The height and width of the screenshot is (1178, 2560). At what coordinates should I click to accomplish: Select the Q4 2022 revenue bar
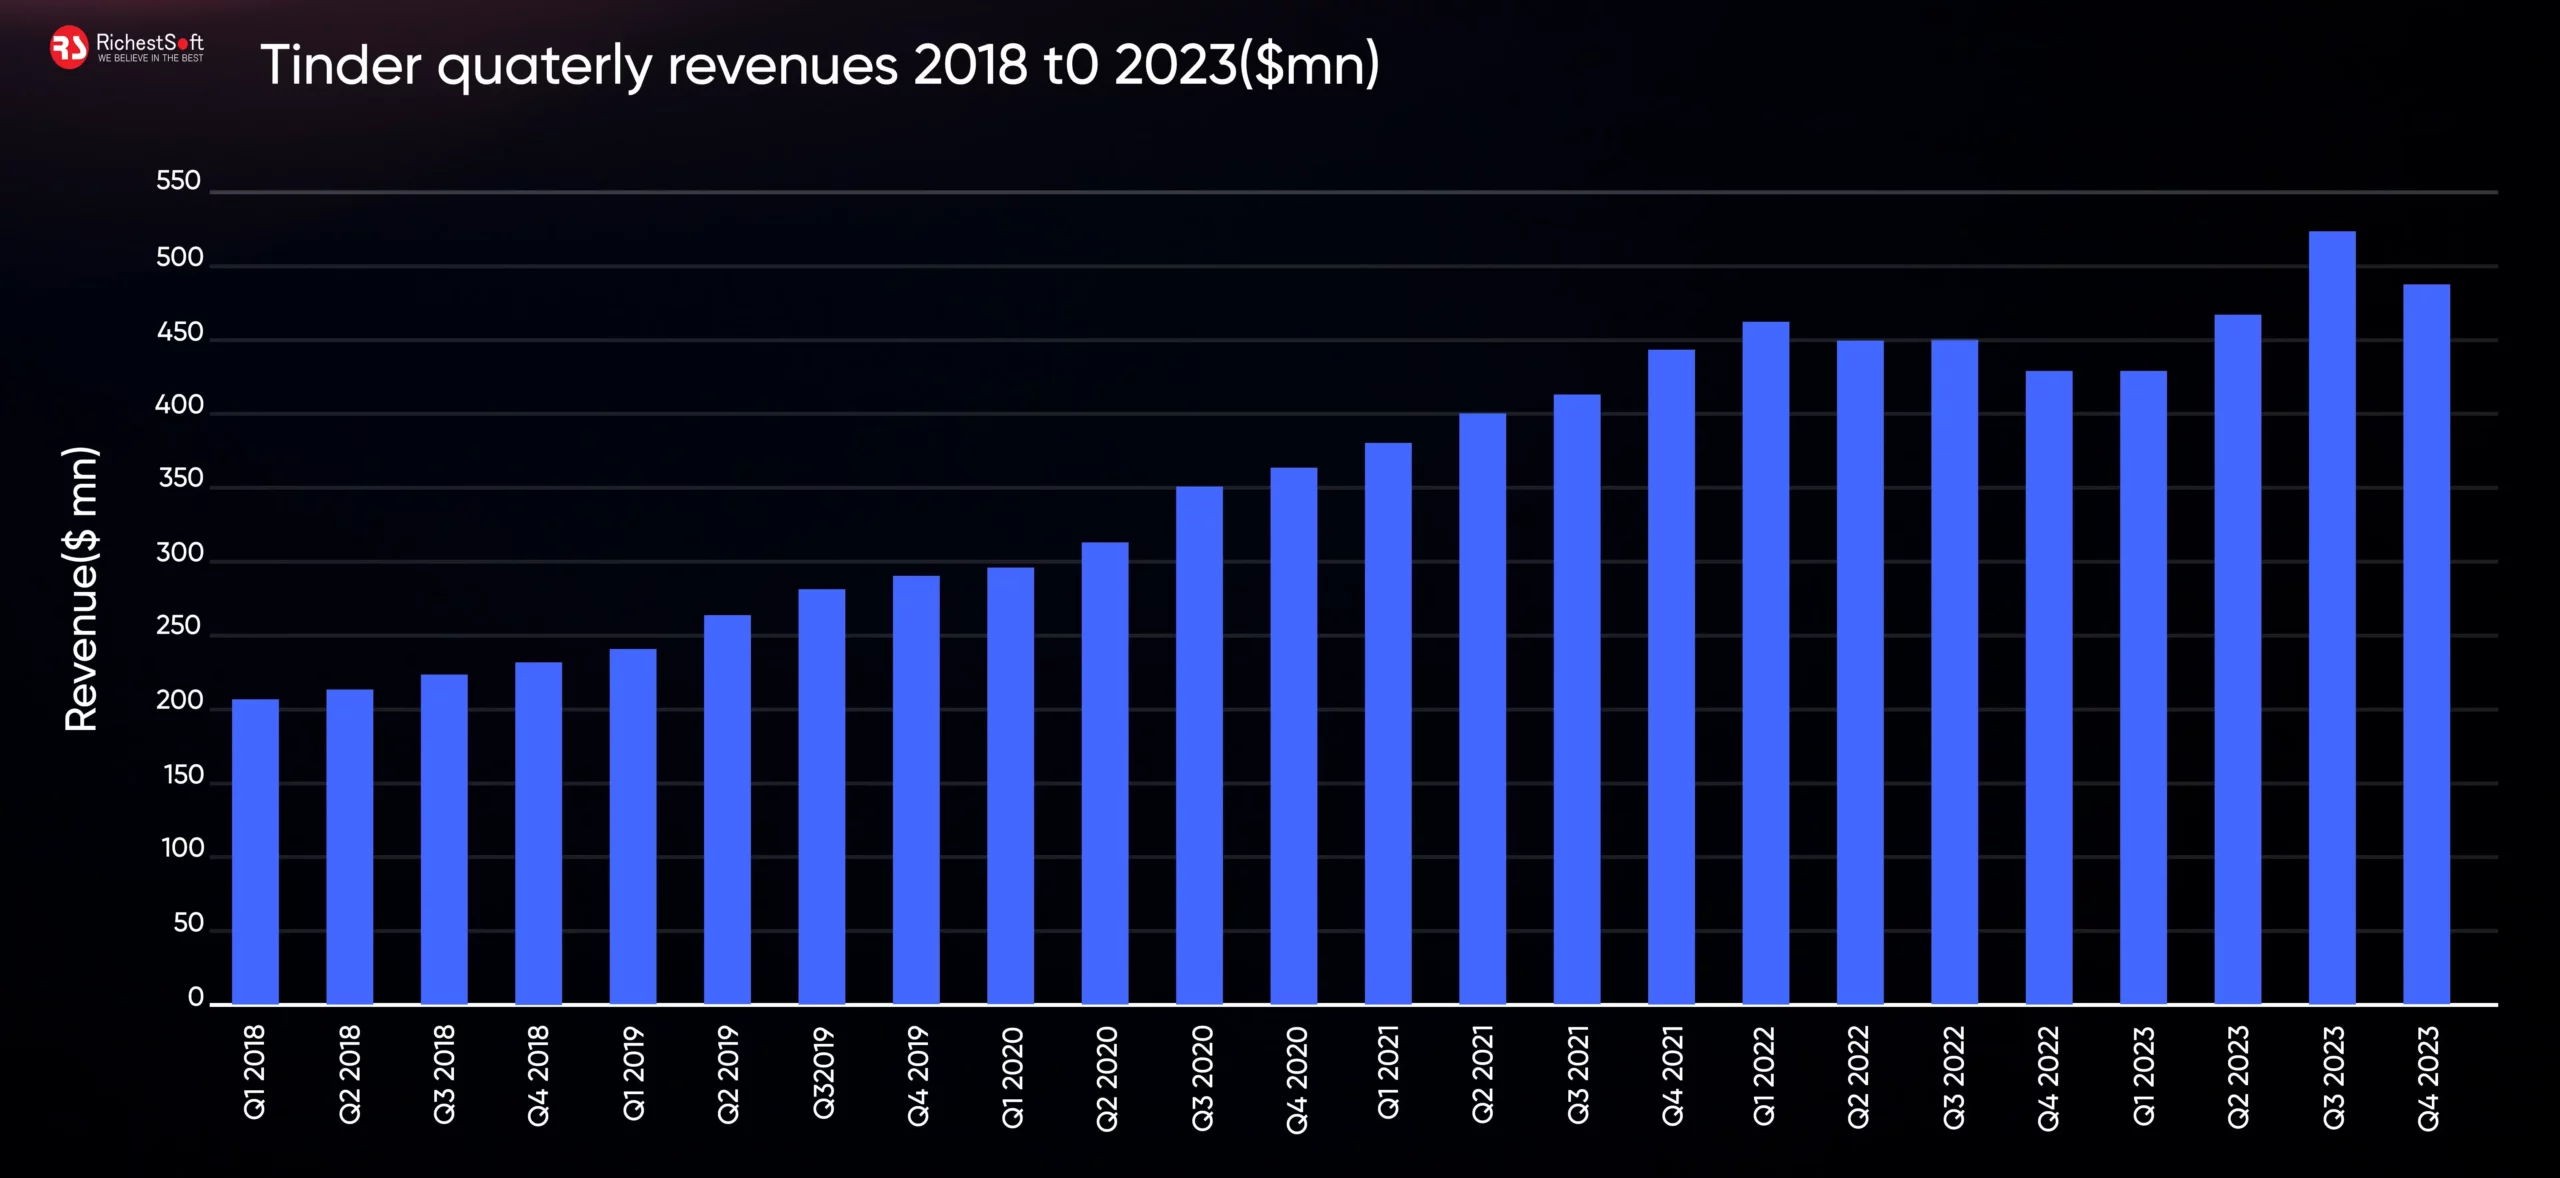[x=2049, y=687]
